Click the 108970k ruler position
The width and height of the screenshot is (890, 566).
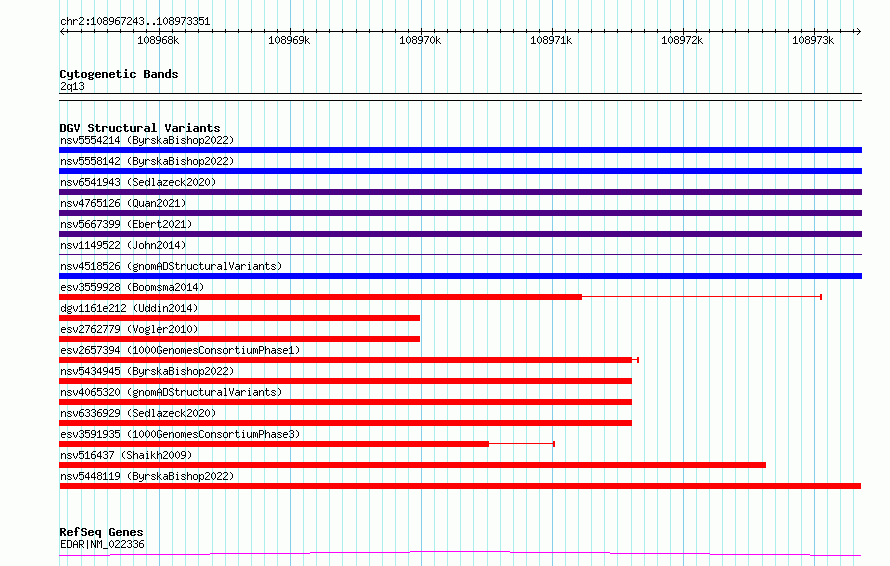point(420,40)
